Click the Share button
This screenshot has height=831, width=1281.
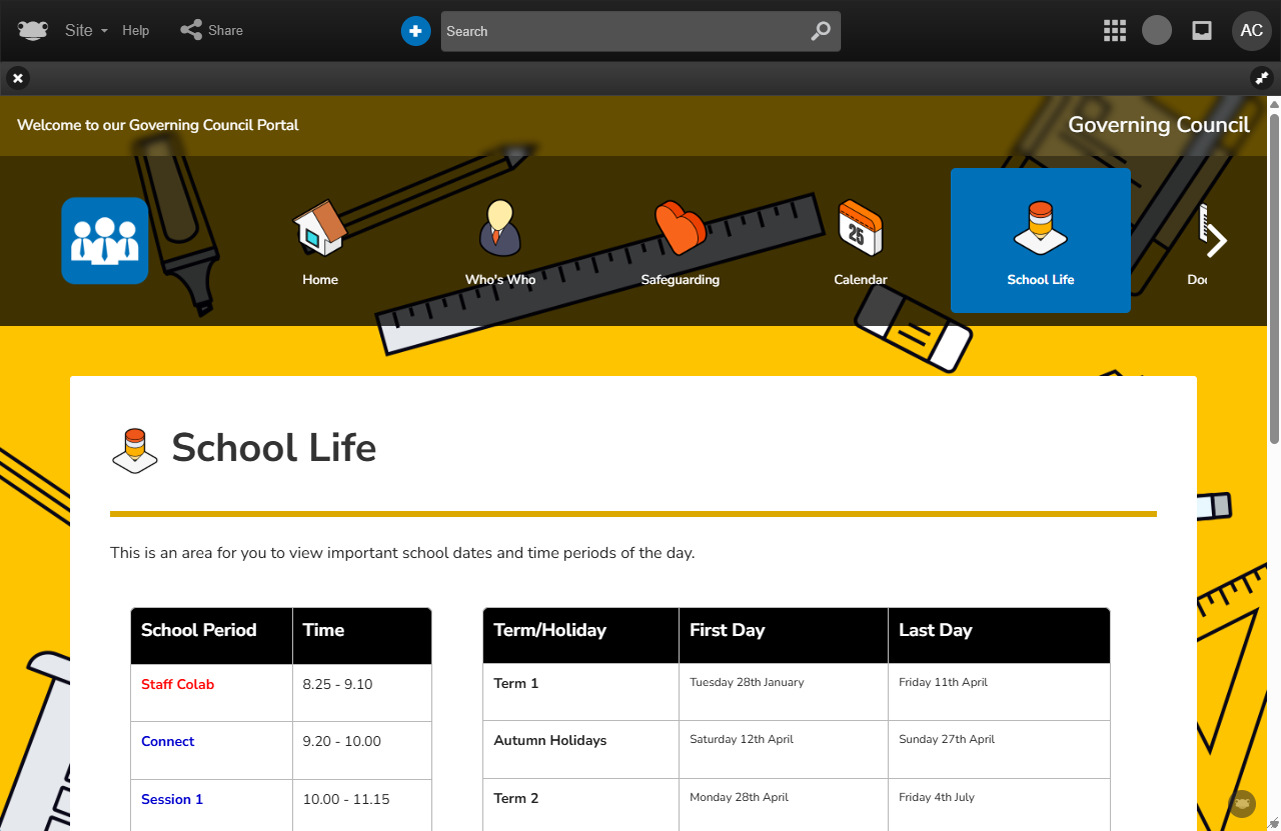point(212,31)
